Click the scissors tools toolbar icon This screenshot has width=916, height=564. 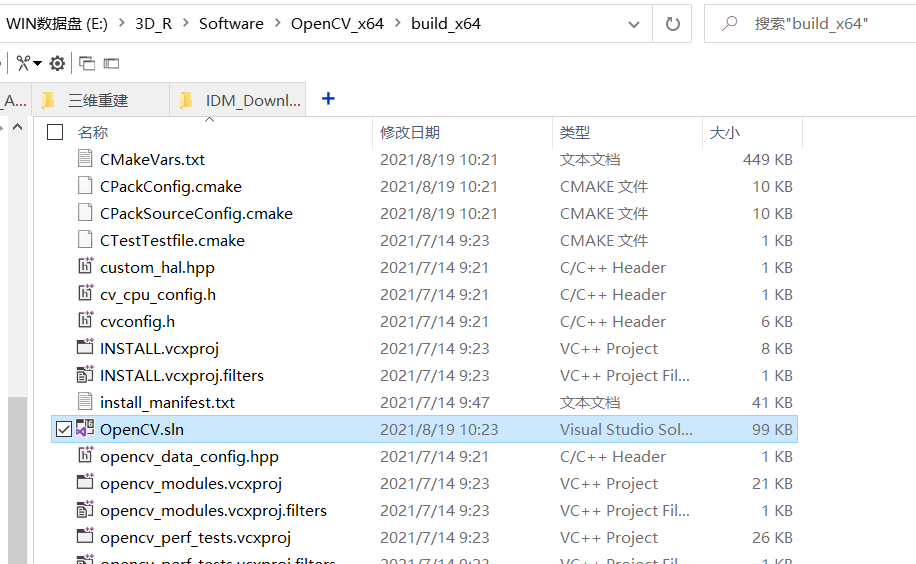(23, 63)
